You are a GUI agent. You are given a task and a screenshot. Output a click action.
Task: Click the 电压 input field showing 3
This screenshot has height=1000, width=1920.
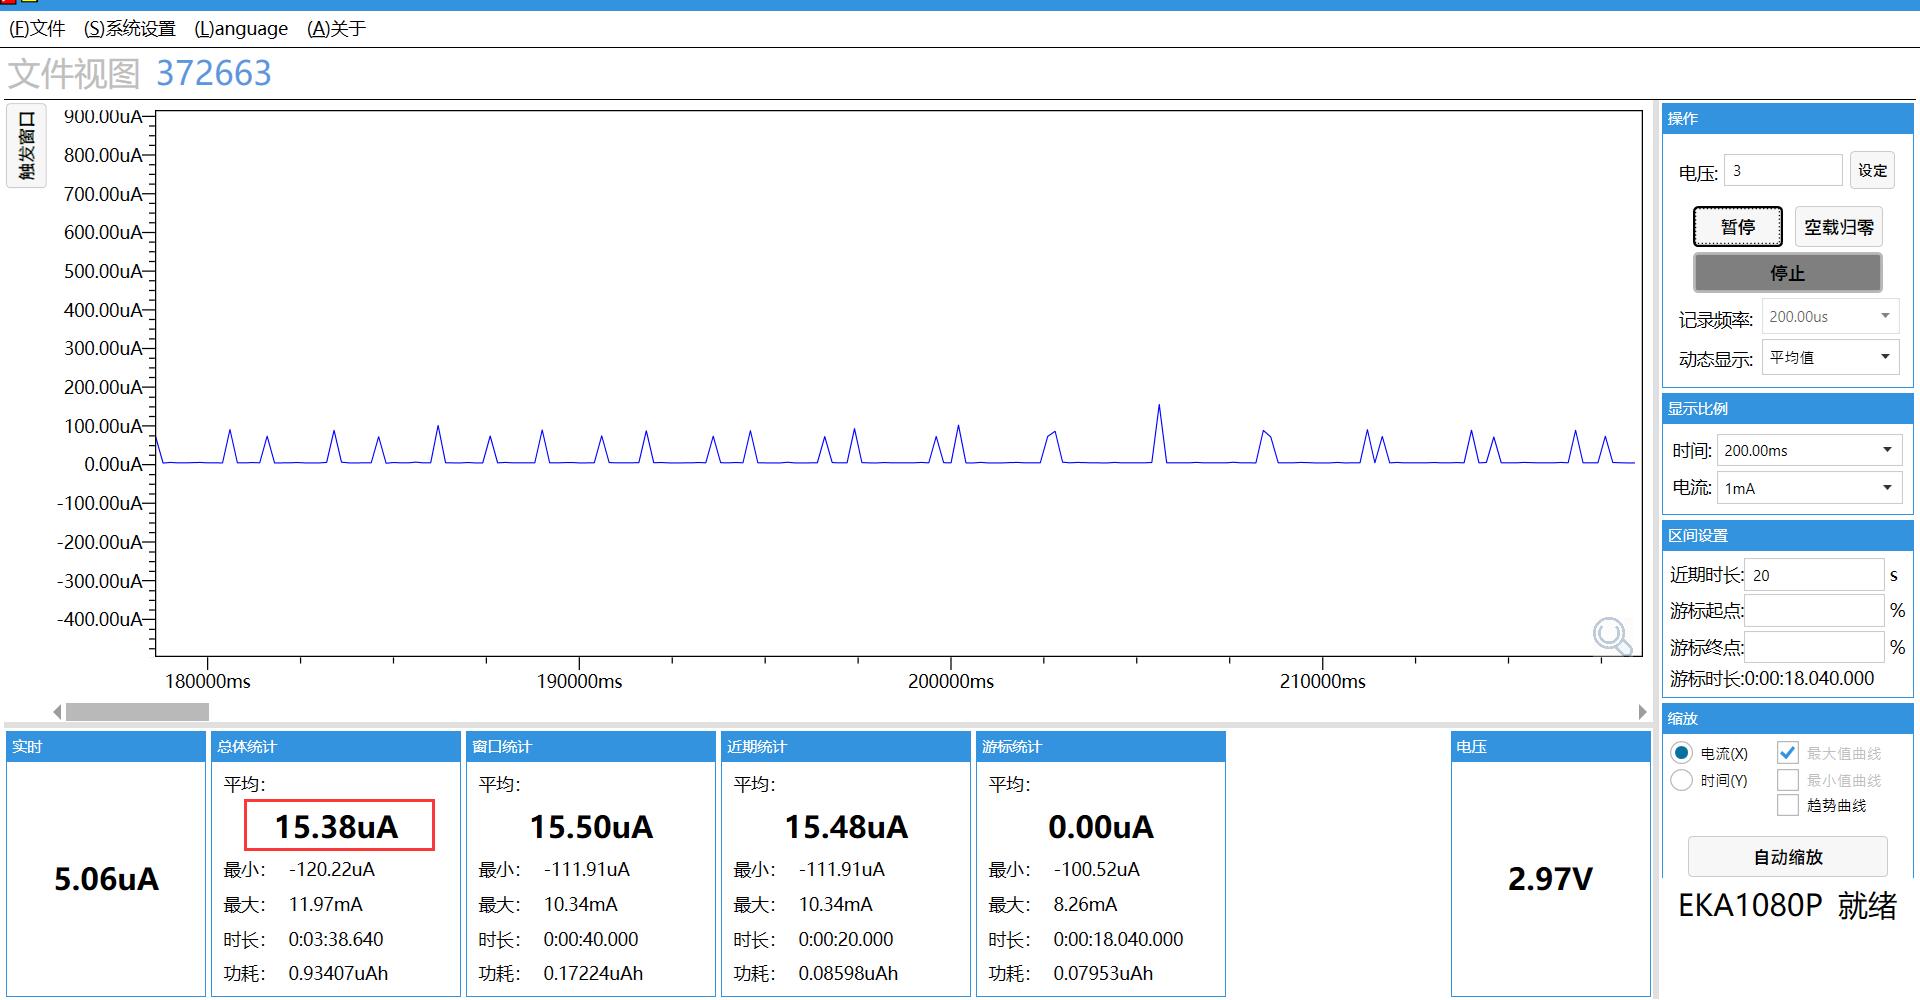pyautogui.click(x=1782, y=171)
